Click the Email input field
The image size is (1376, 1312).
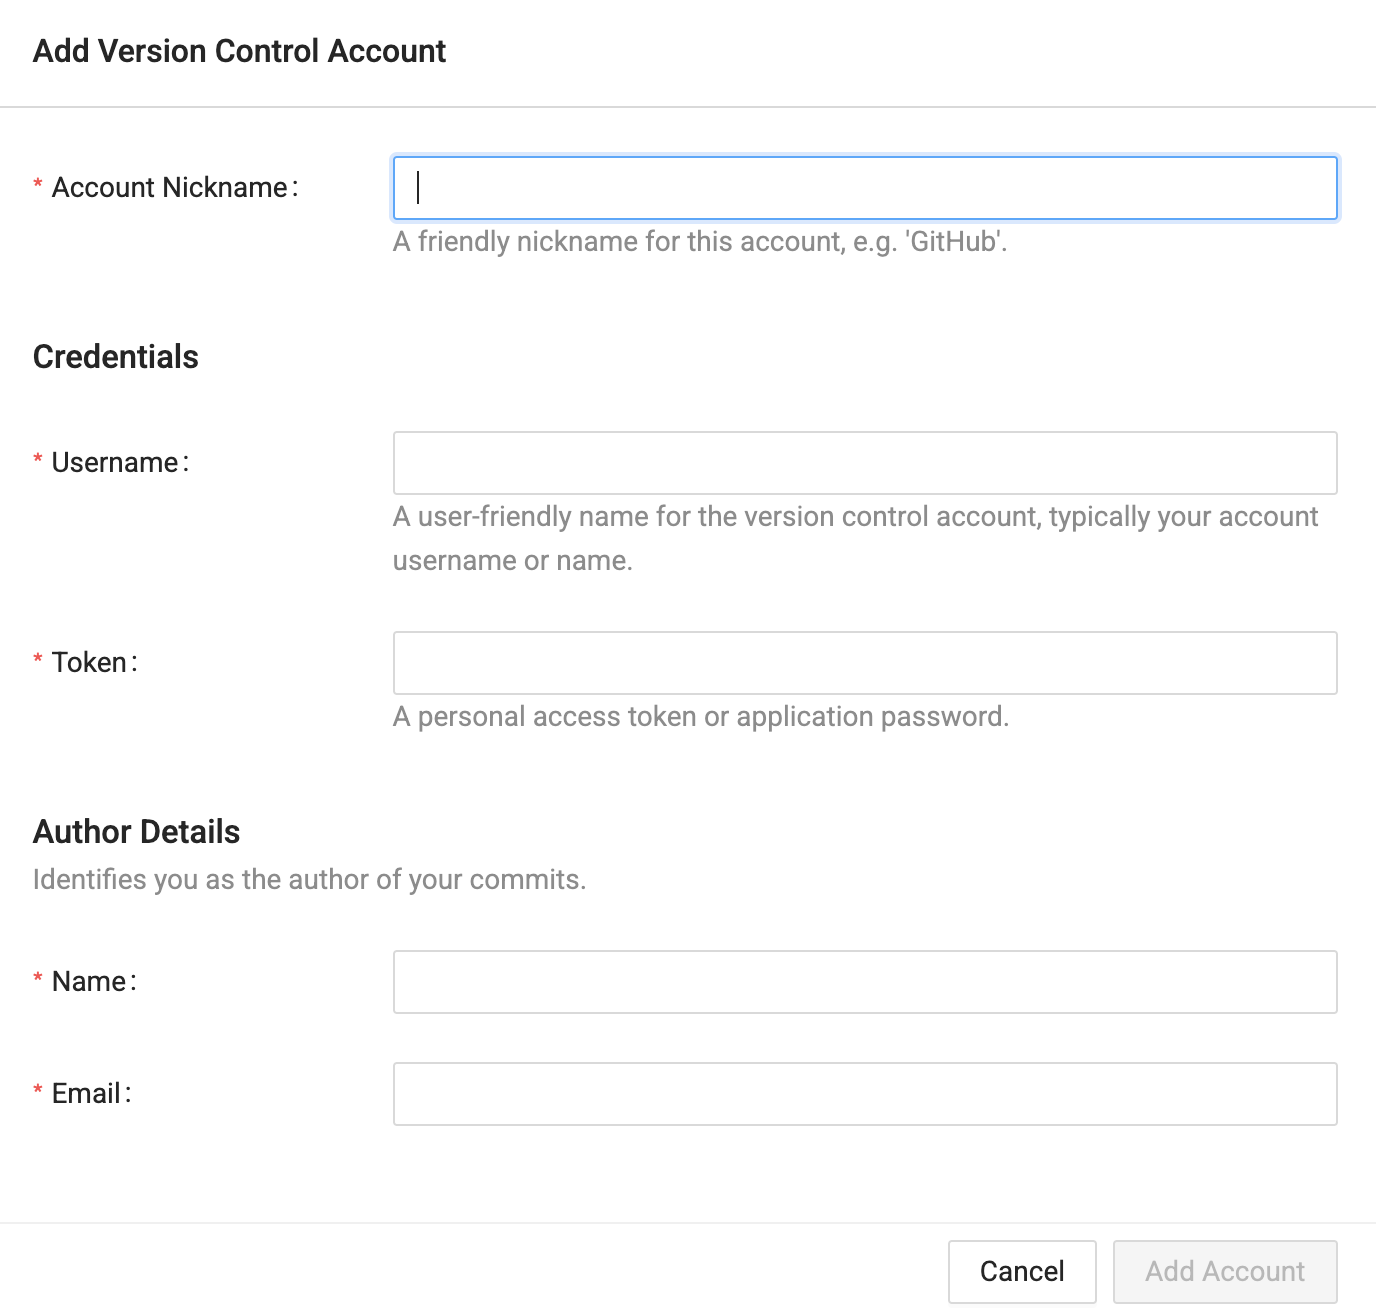pyautogui.click(x=865, y=1094)
